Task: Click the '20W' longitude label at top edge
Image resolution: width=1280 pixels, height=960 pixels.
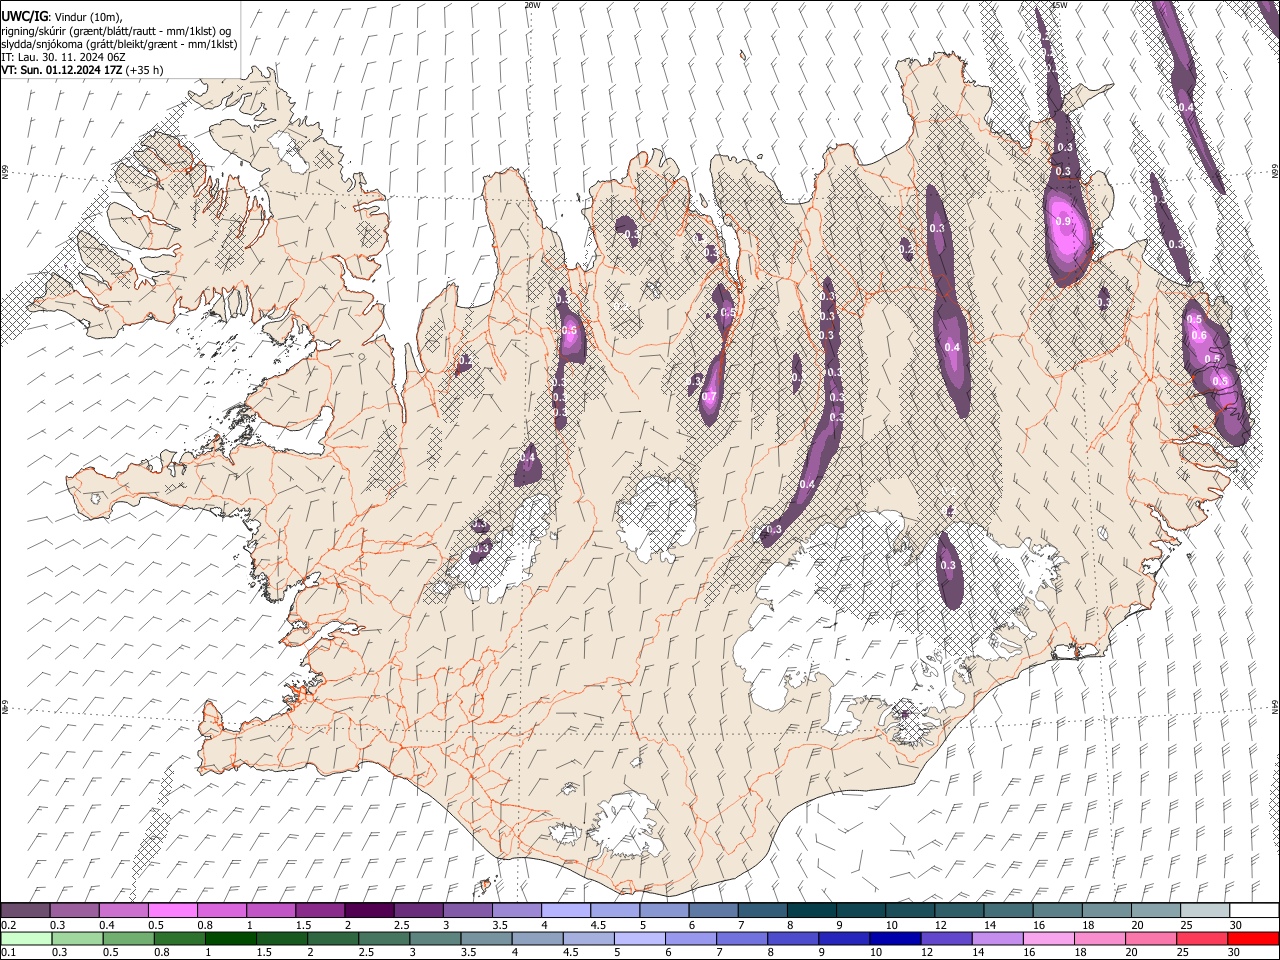Action: [532, 5]
